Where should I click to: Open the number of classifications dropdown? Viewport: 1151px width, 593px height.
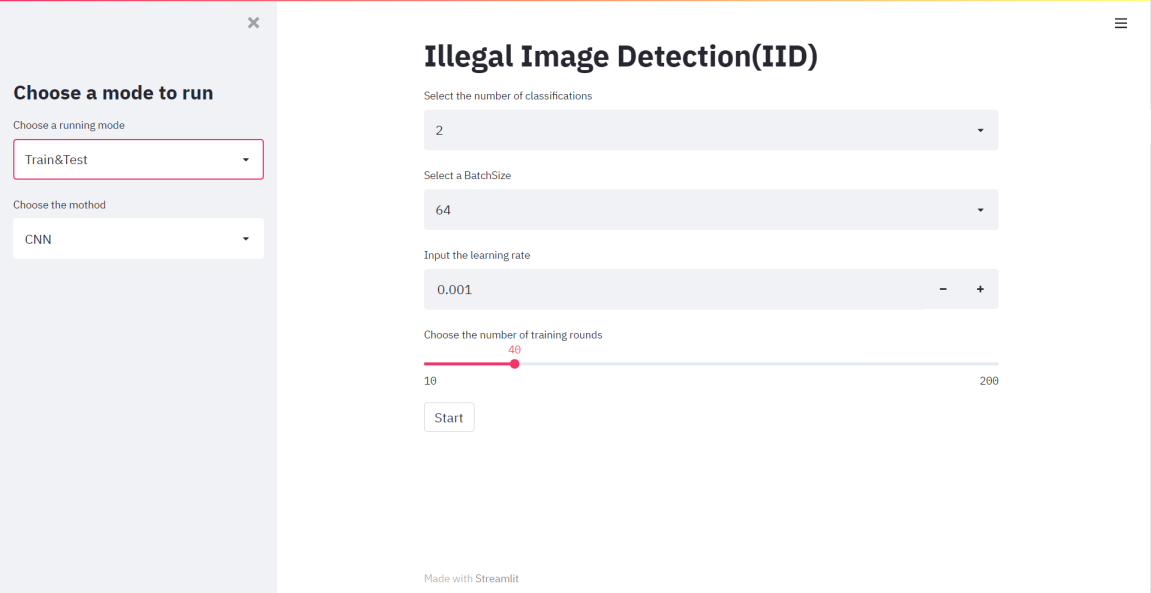700,130
